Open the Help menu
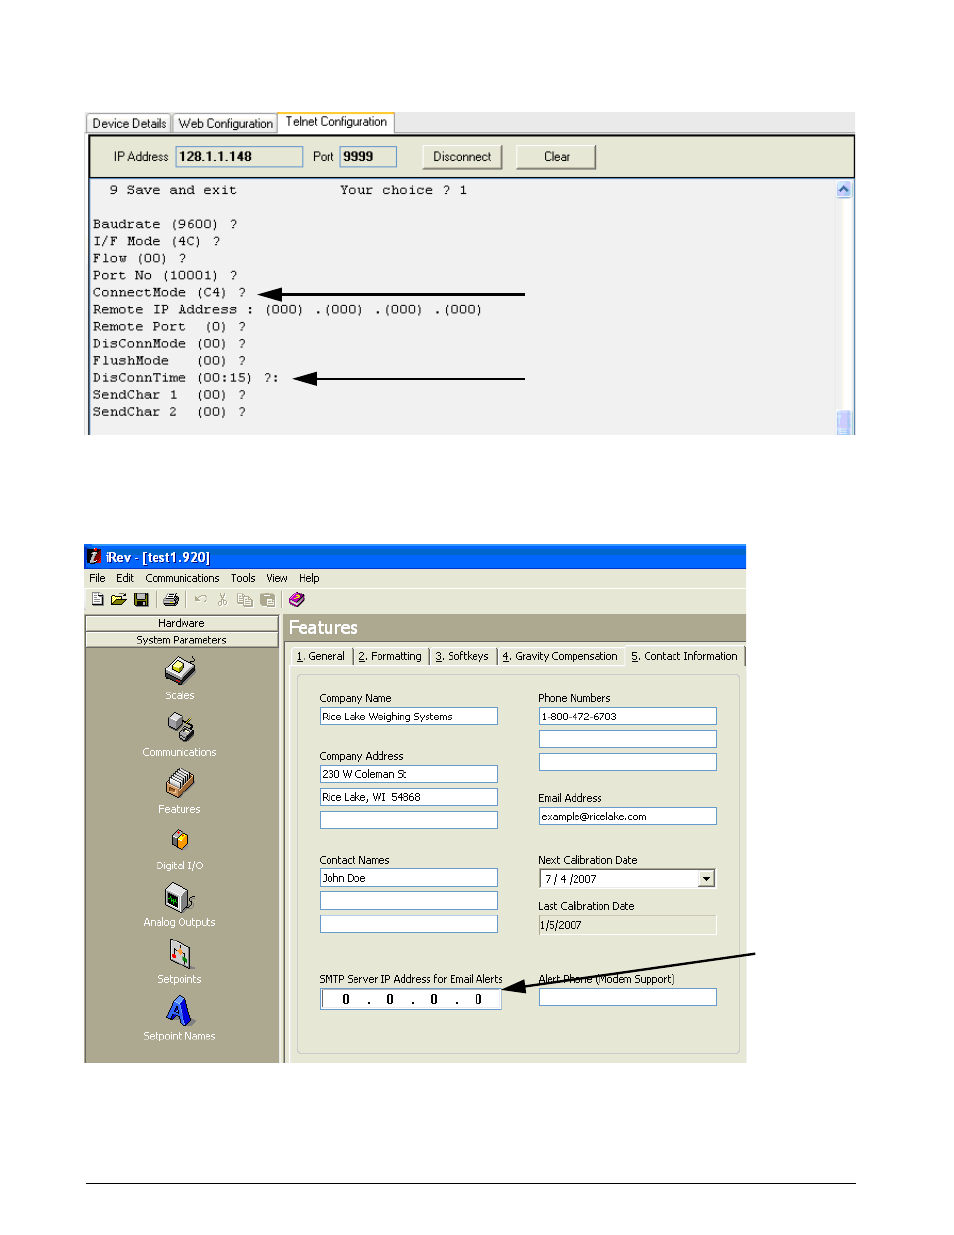 (x=309, y=578)
